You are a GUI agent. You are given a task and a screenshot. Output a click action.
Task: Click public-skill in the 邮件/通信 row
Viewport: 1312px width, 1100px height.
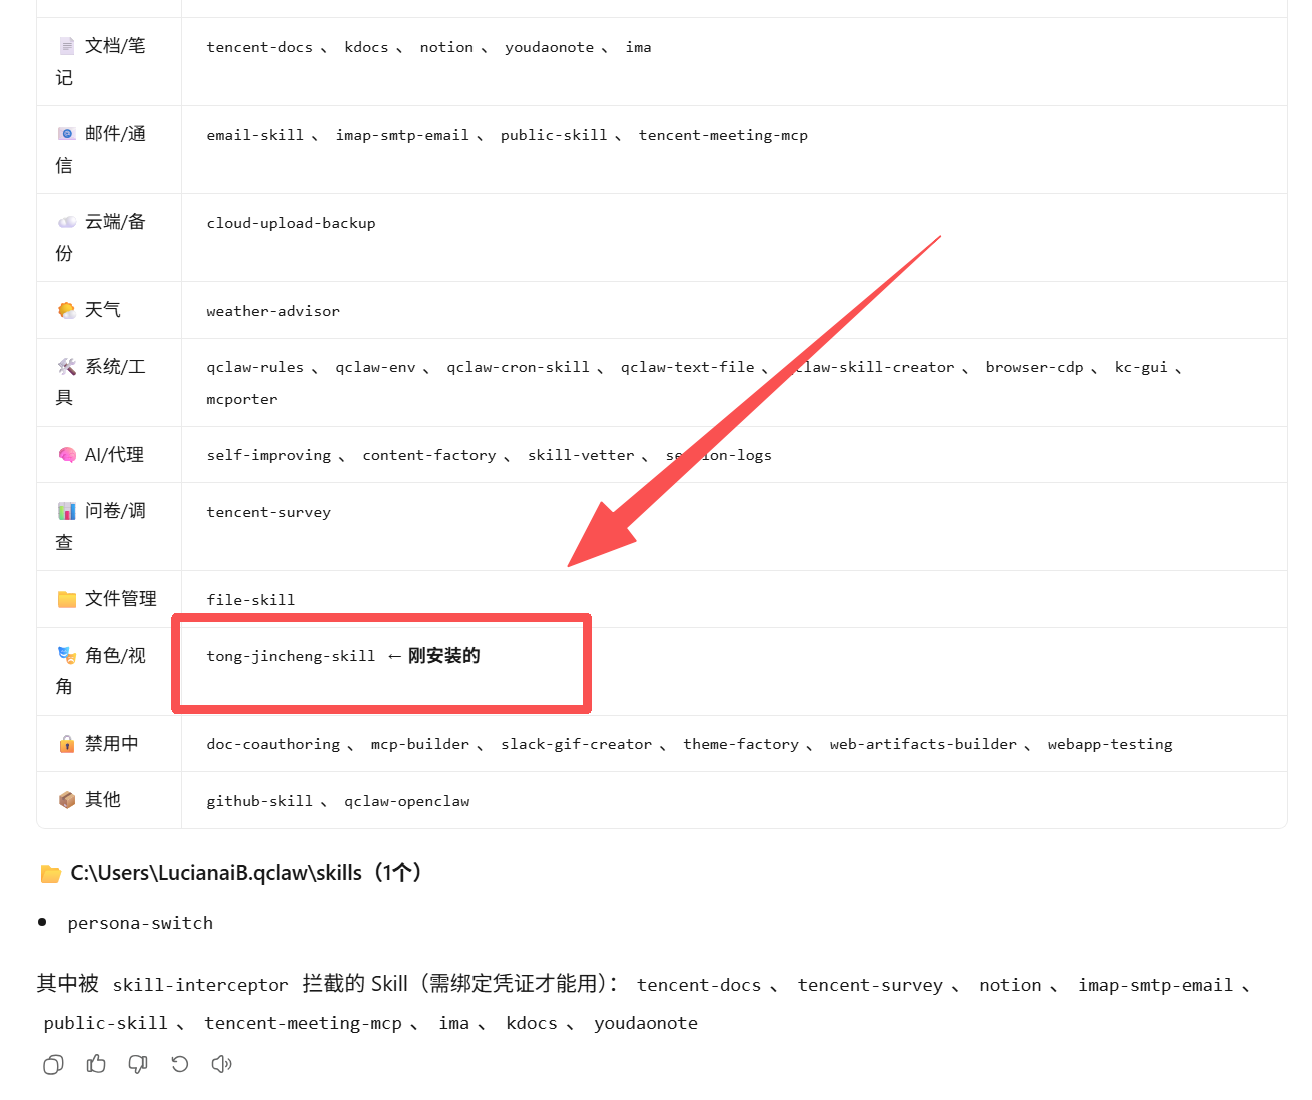pos(554,135)
